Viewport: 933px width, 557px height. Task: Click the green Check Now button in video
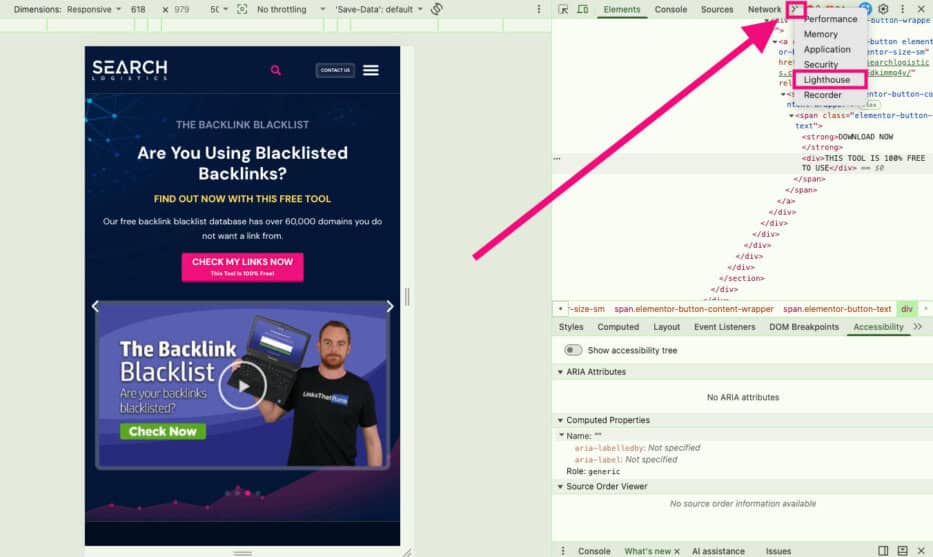pyautogui.click(x=162, y=431)
